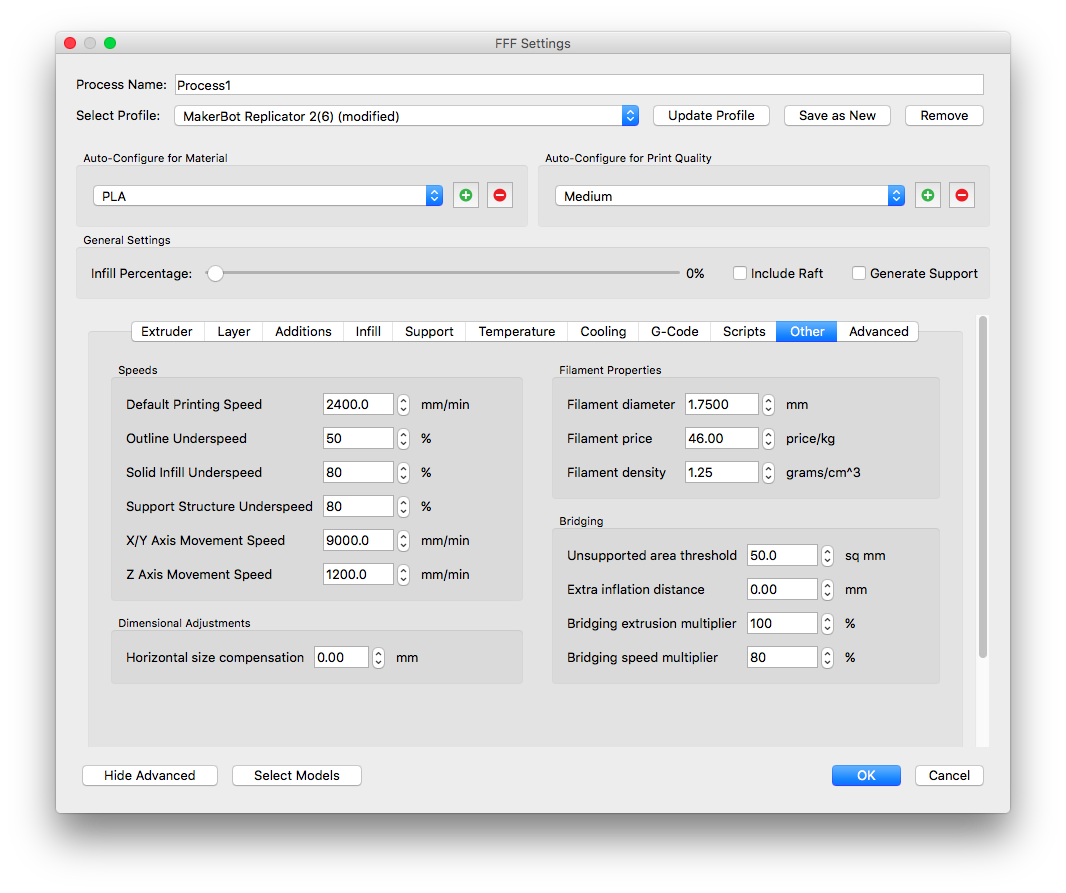Click the Infill Percentage slider handle
Viewport: 1066px width, 893px height.
tap(214, 273)
